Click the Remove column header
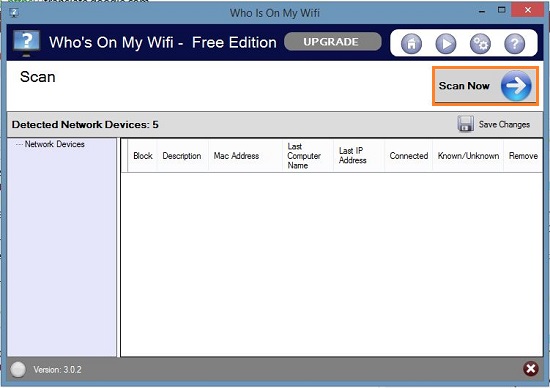This screenshot has width=550, height=388. (x=523, y=156)
